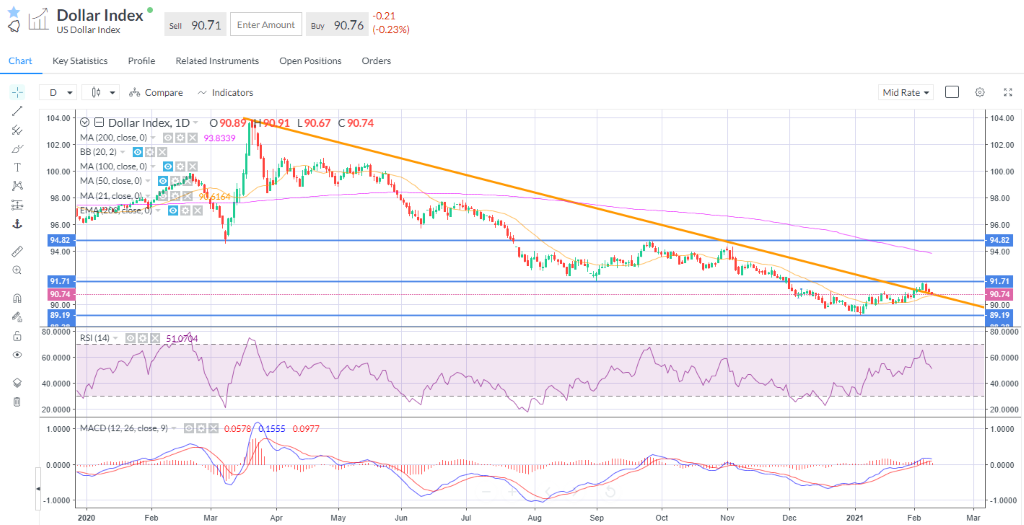This screenshot has height=525, width=1024.
Task: Click the minus box beside Dollar Index legend
Action: pyautogui.click(x=99, y=123)
